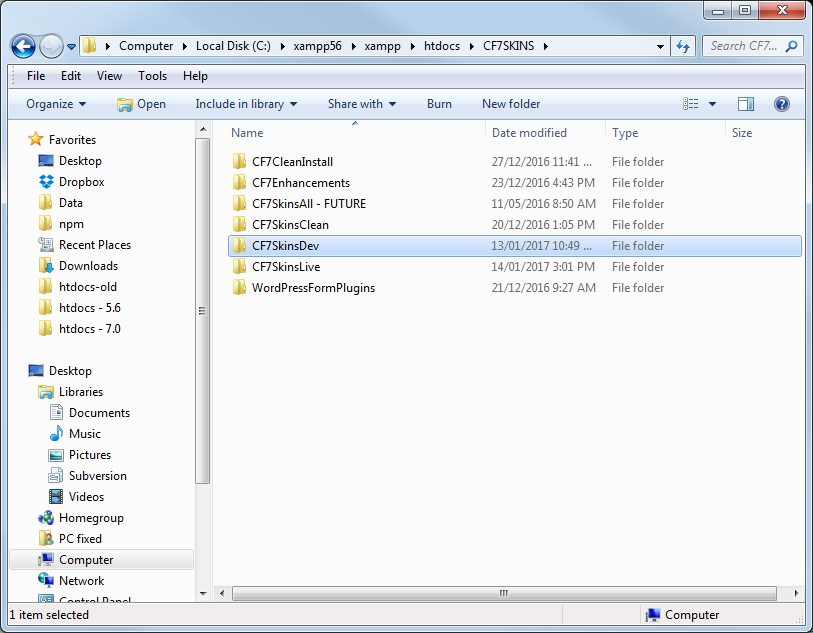Image resolution: width=813 pixels, height=633 pixels.
Task: Sort by Date modified column header
Action: click(x=529, y=133)
